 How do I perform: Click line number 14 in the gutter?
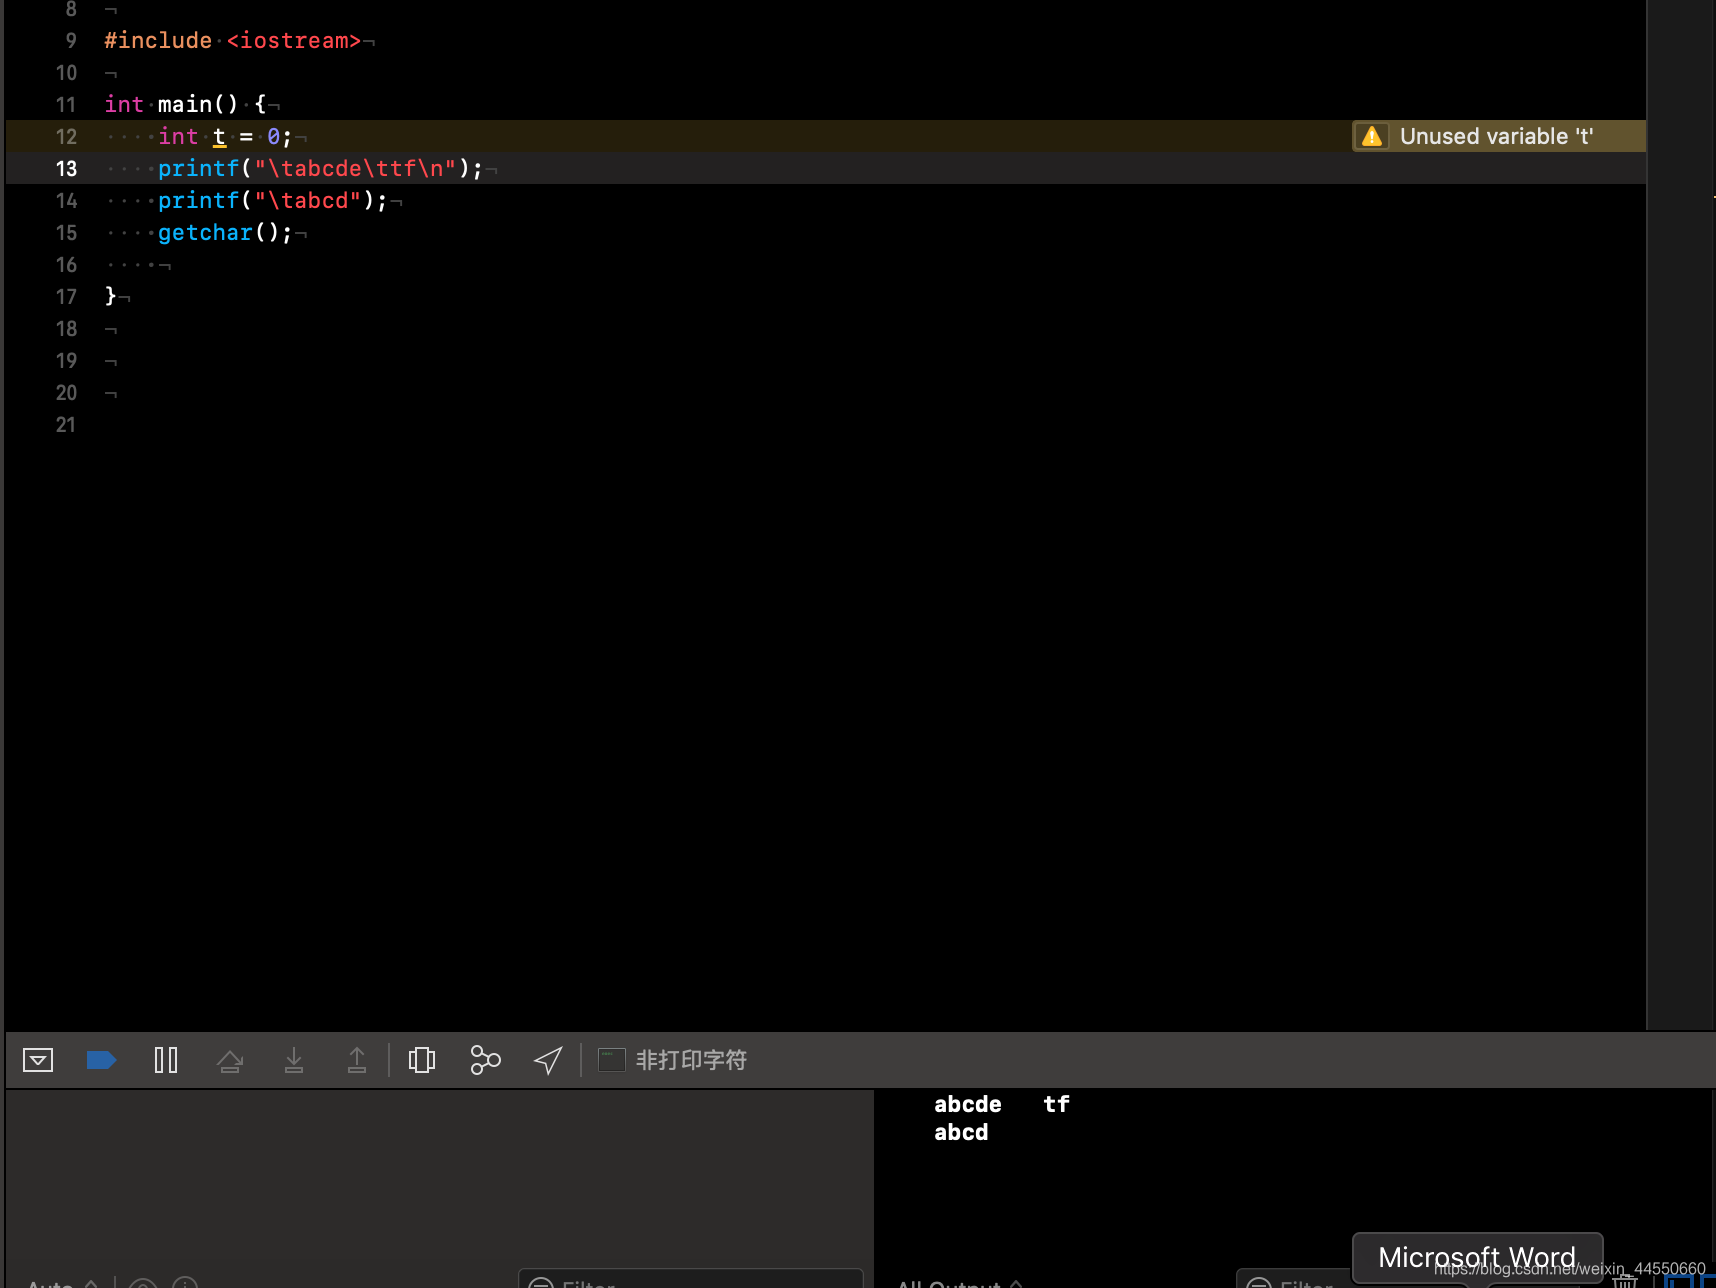pyautogui.click(x=66, y=201)
